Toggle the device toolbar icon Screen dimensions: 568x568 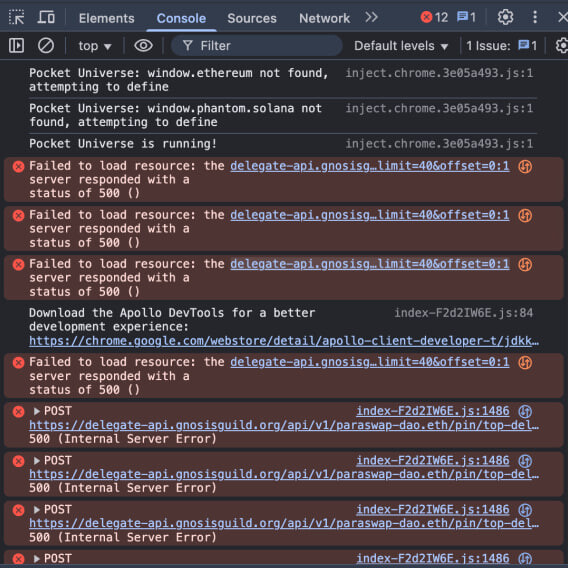coord(46,17)
